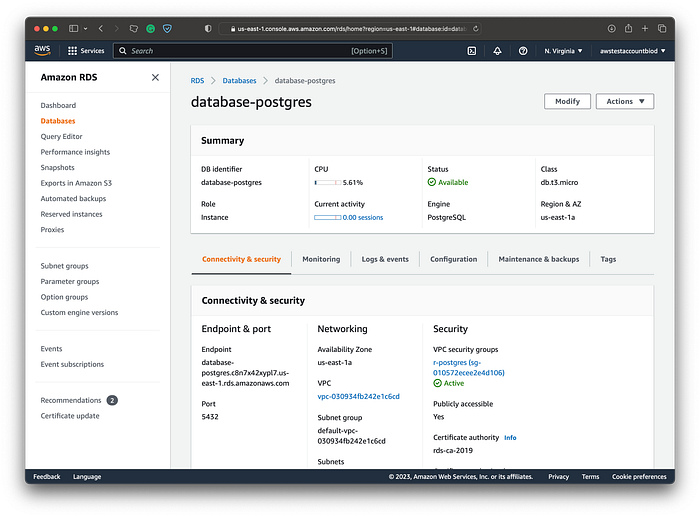This screenshot has height=517, width=700.
Task: Open Performance insights
Action: (75, 152)
